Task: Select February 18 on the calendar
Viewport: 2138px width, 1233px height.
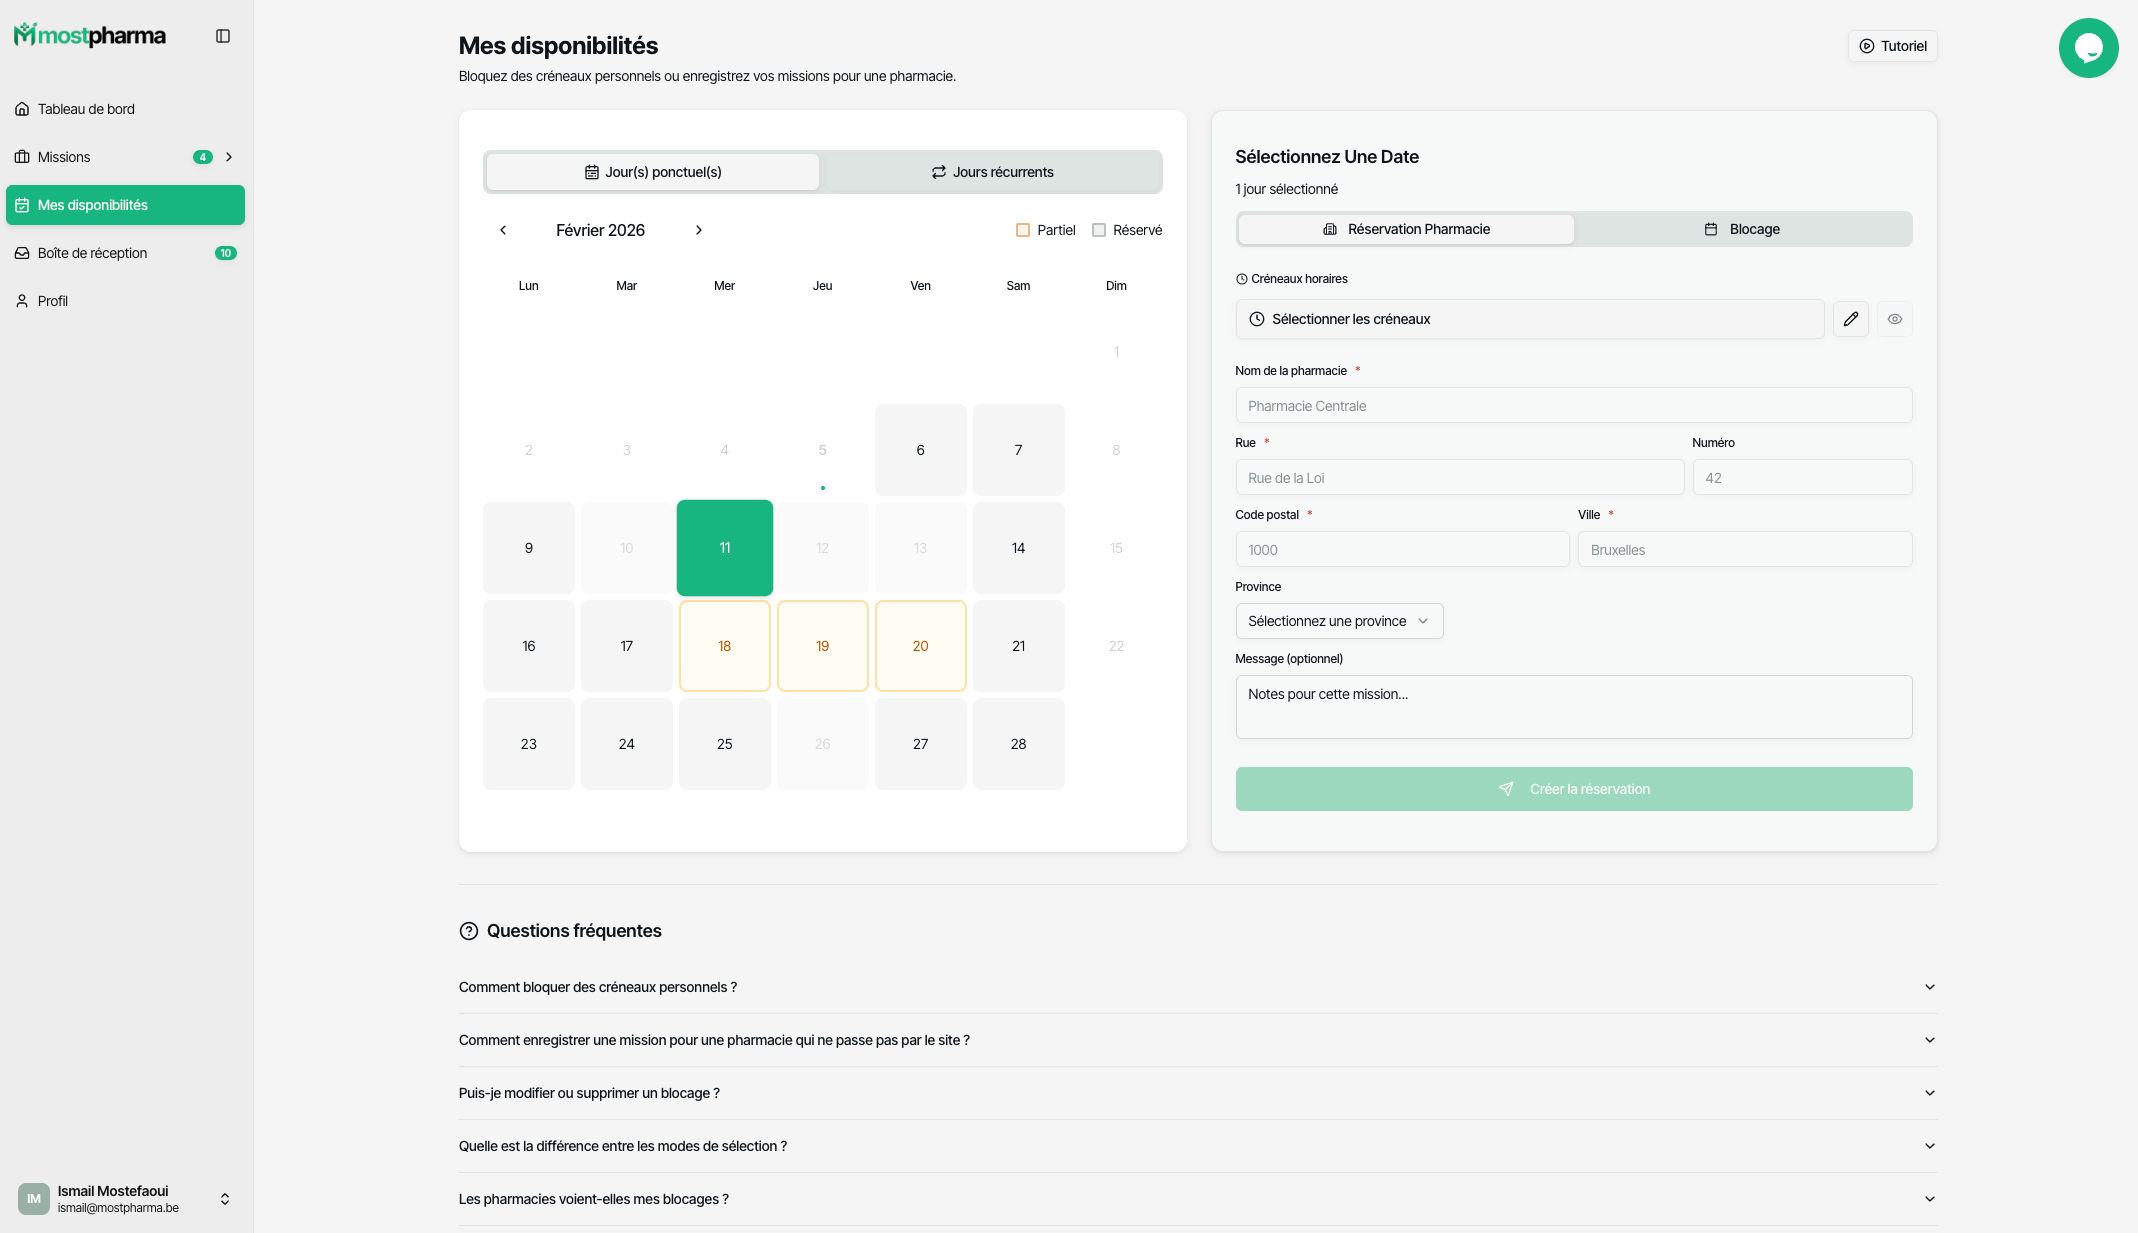Action: click(x=724, y=645)
